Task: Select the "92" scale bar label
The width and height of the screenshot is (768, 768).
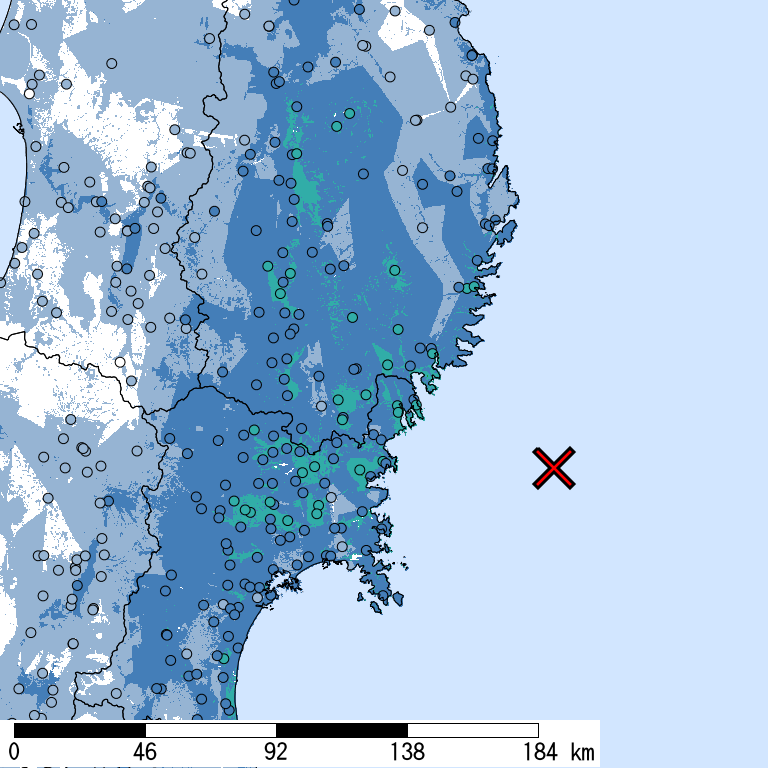Action: [276, 752]
